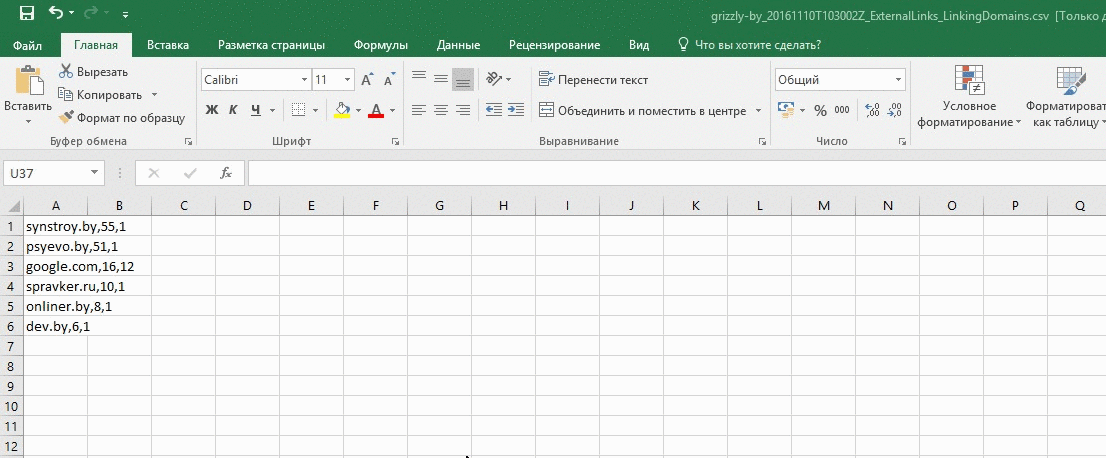
Task: Undo the last action
Action: click(x=56, y=13)
